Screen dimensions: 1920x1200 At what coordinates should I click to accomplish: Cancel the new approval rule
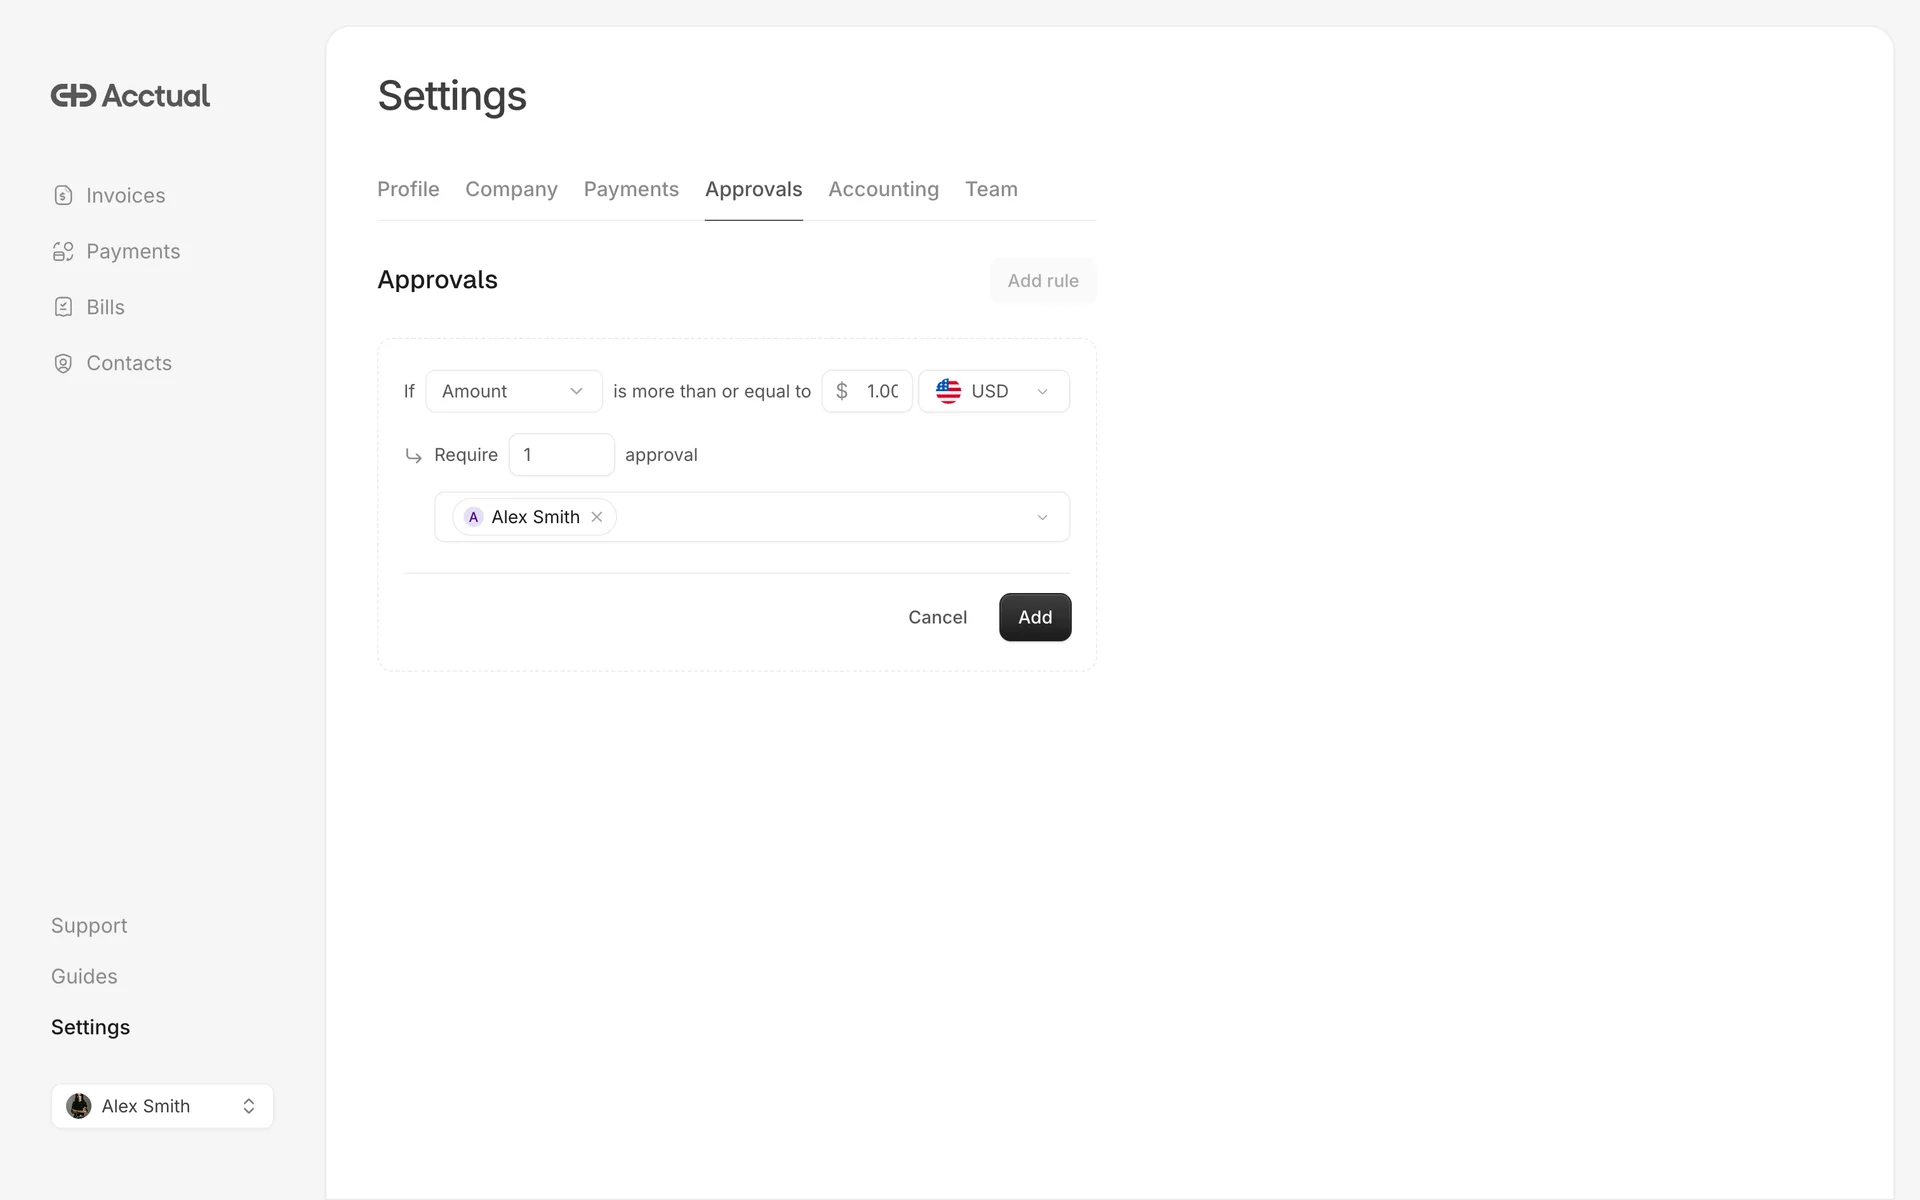pos(937,617)
